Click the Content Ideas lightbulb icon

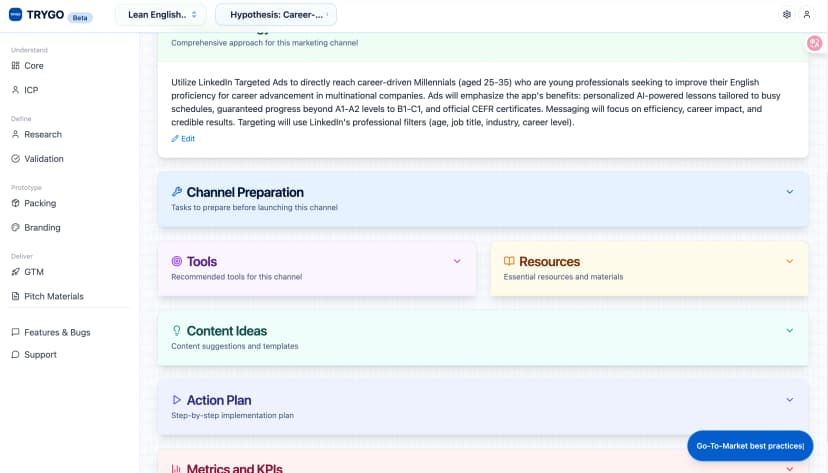coord(177,331)
